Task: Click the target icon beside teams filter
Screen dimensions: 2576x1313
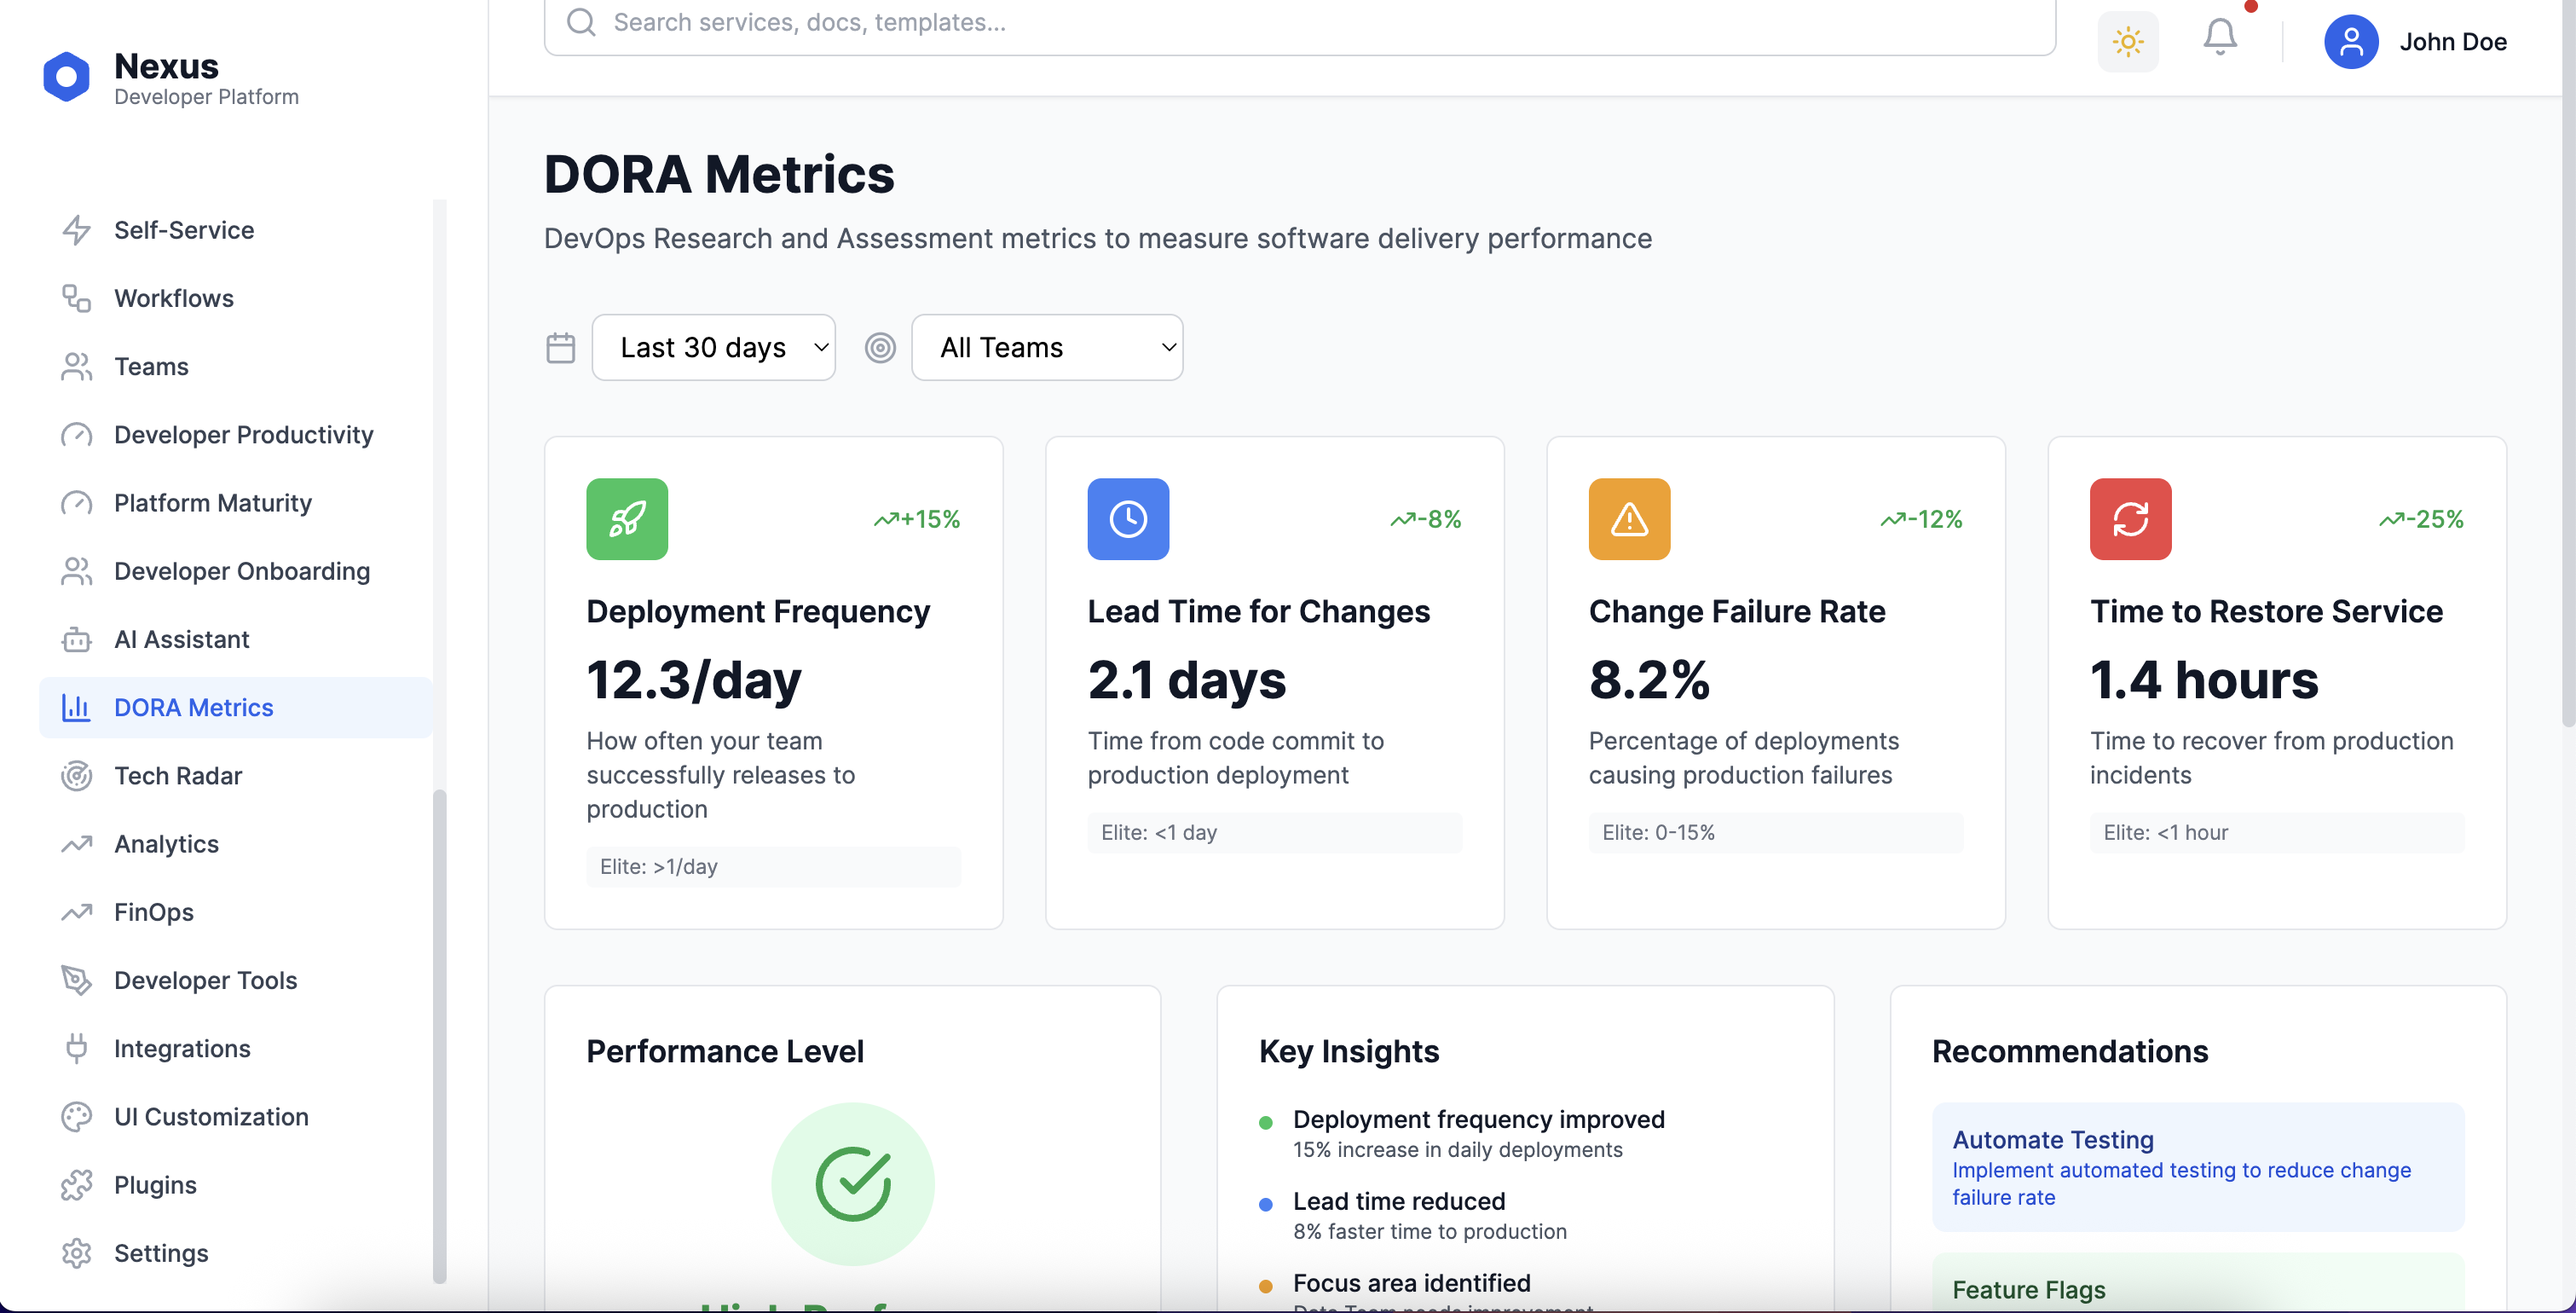Action: 880,348
